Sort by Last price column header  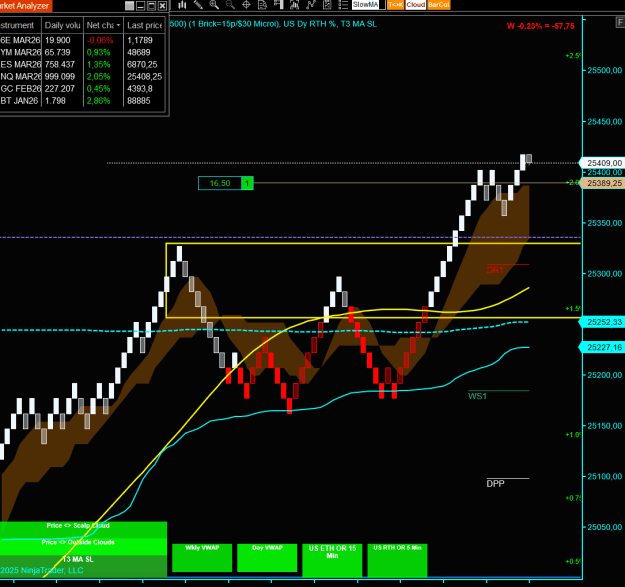tap(144, 25)
